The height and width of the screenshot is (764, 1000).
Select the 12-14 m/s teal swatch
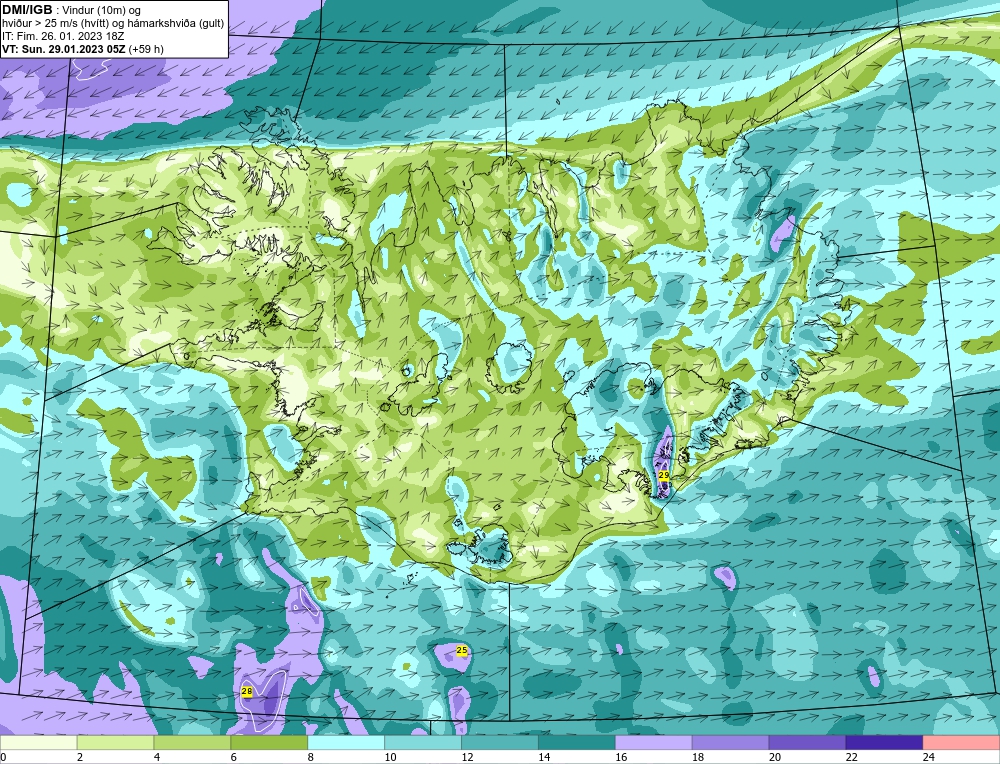500,743
